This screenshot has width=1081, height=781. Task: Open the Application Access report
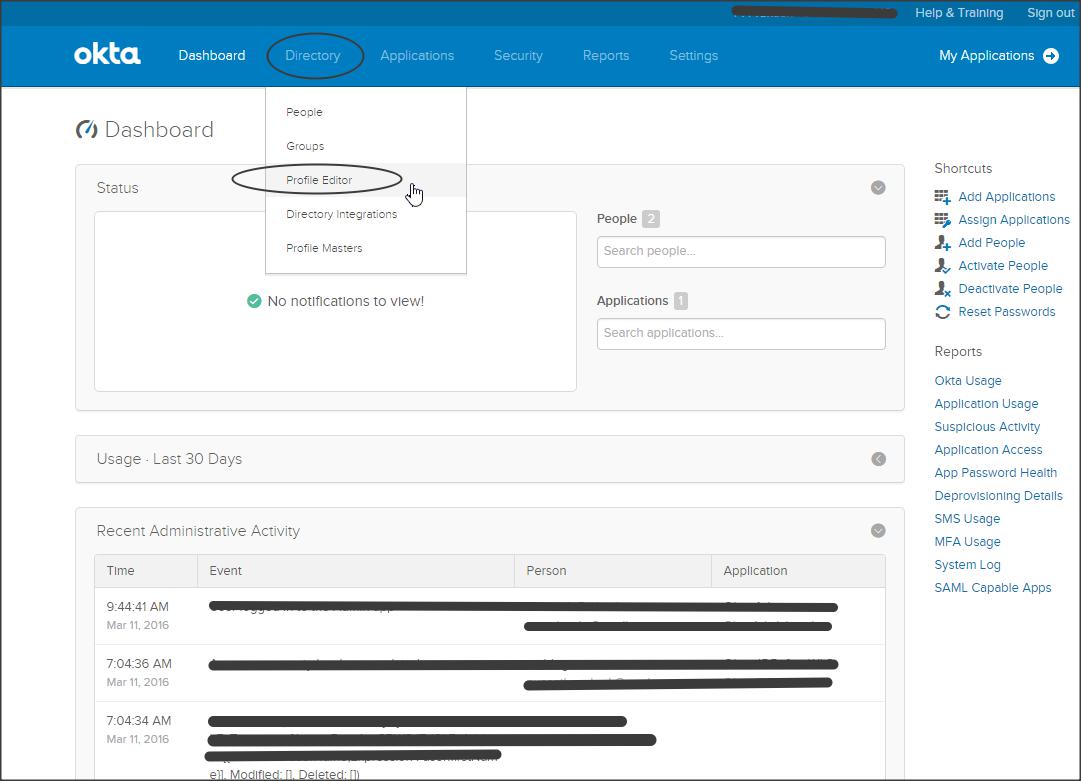pyautogui.click(x=988, y=449)
